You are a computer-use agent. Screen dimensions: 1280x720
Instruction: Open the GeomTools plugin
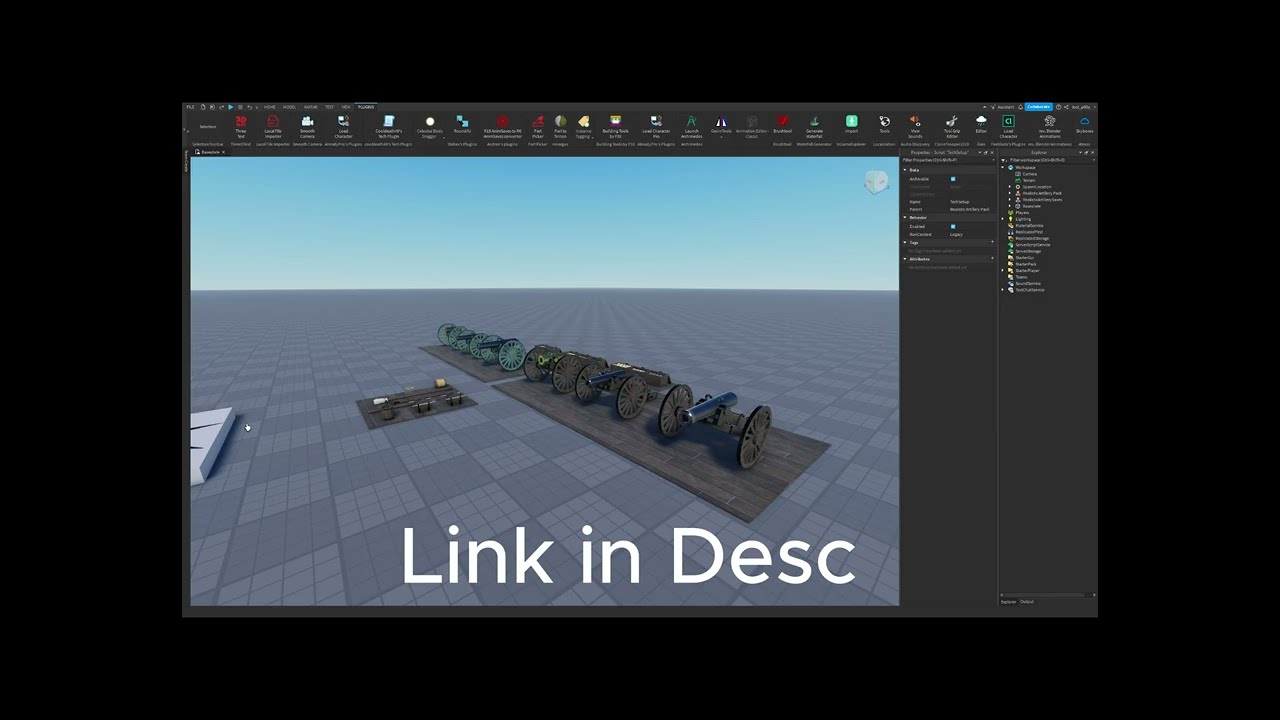click(x=721, y=126)
